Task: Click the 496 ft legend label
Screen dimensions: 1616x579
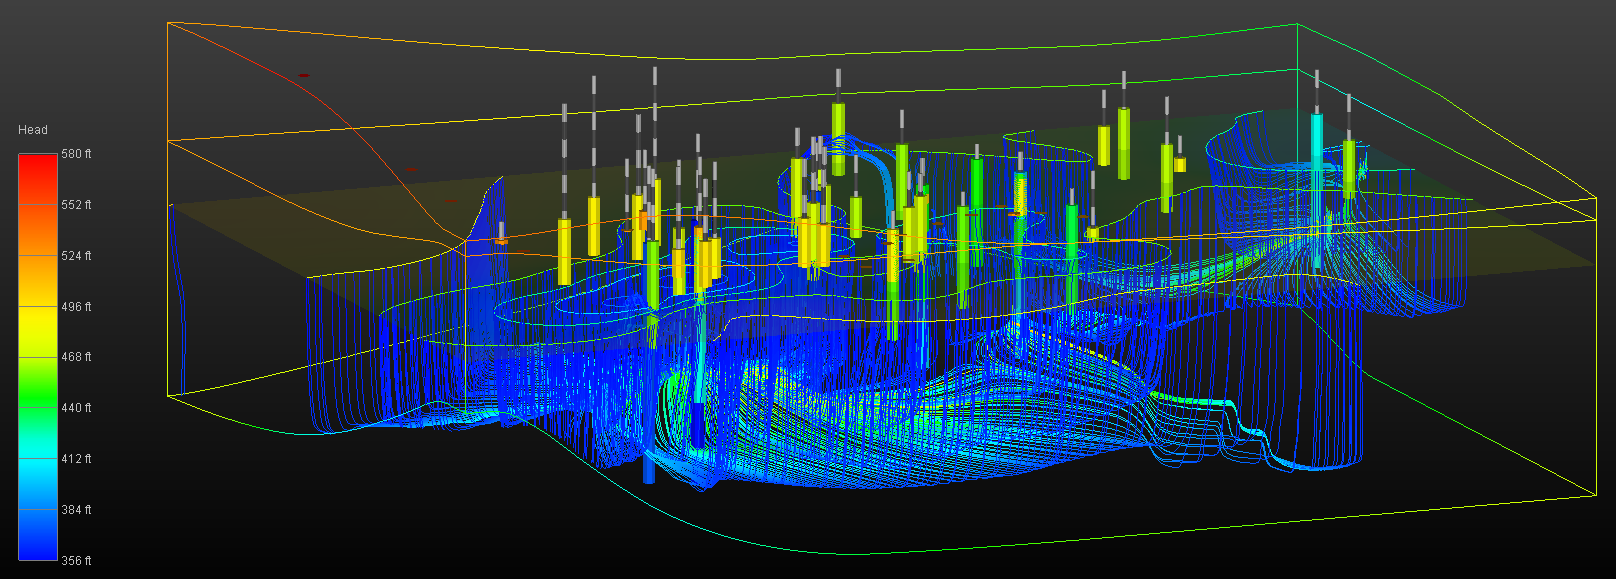Action: (76, 307)
